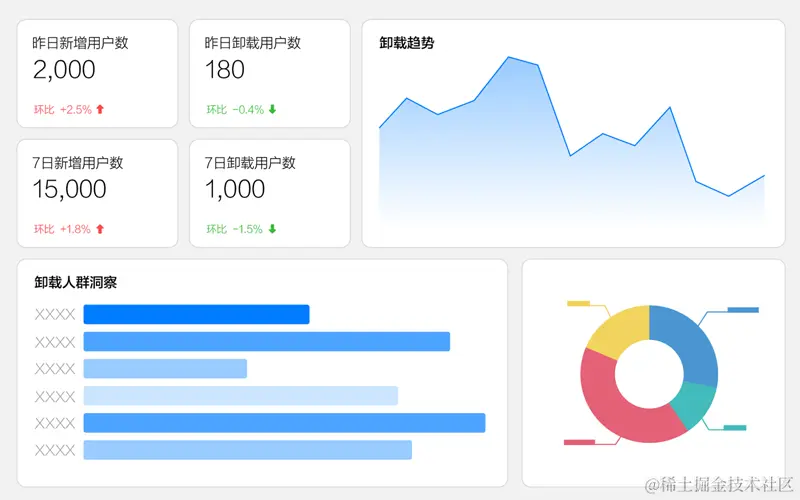Click the green down arrow beside -1.5%
800x500 pixels.
272,229
